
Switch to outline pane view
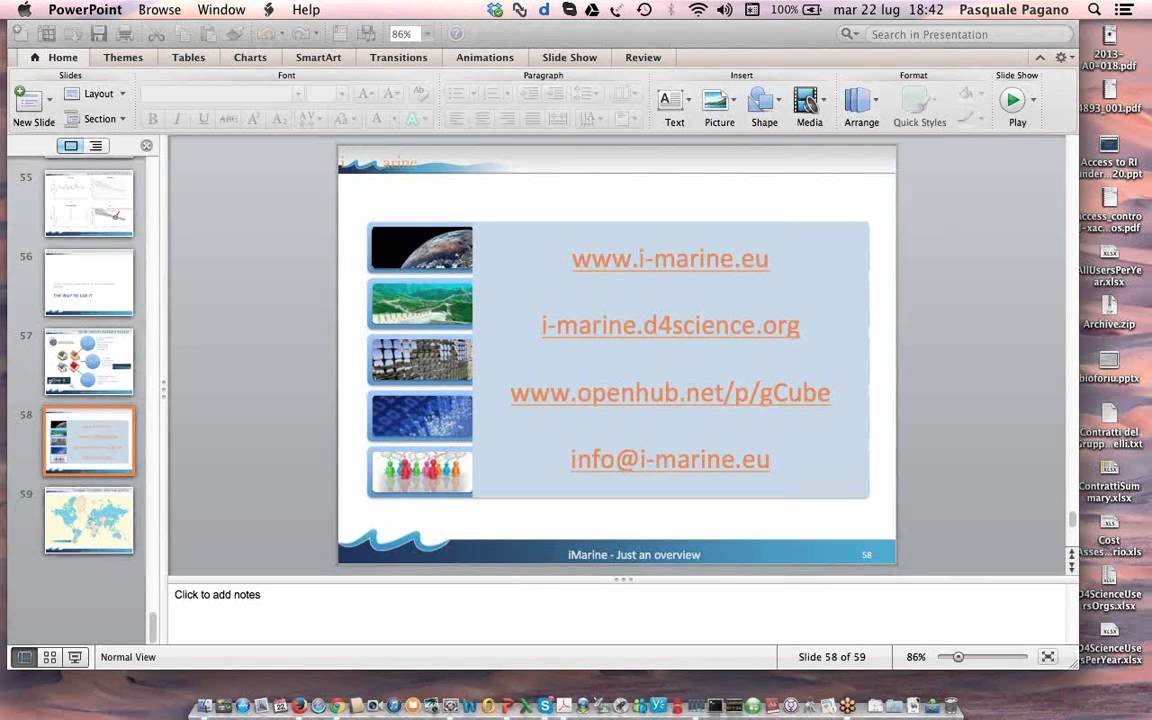(x=96, y=145)
